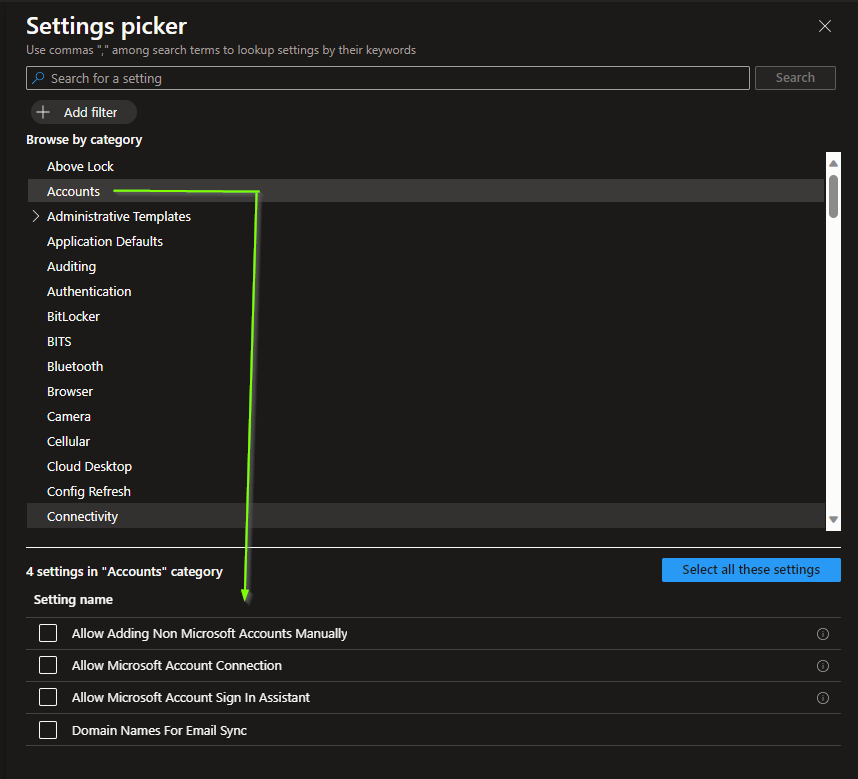Click the info icon for Allow Adding Non Microsoft Accounts Manually
Image resolution: width=858 pixels, height=779 pixels.
coord(823,634)
